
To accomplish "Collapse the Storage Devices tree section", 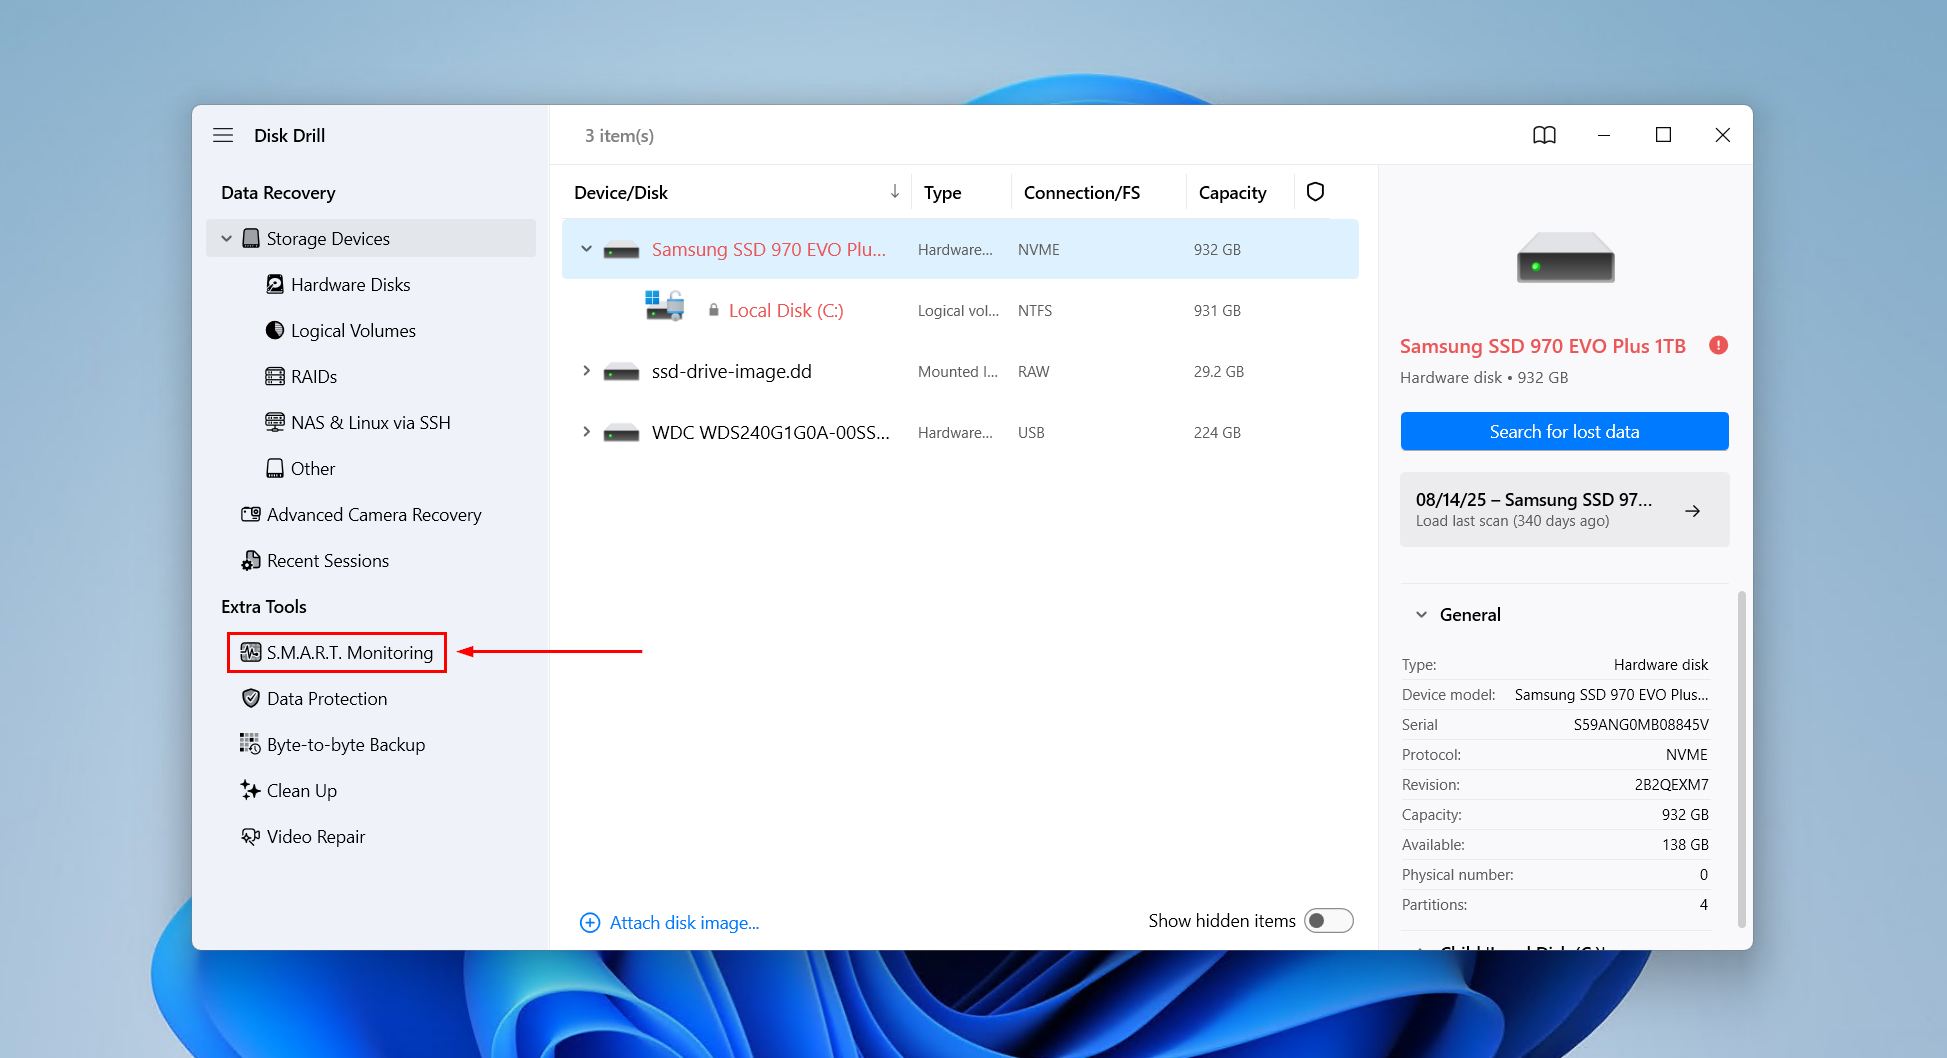I will (226, 238).
